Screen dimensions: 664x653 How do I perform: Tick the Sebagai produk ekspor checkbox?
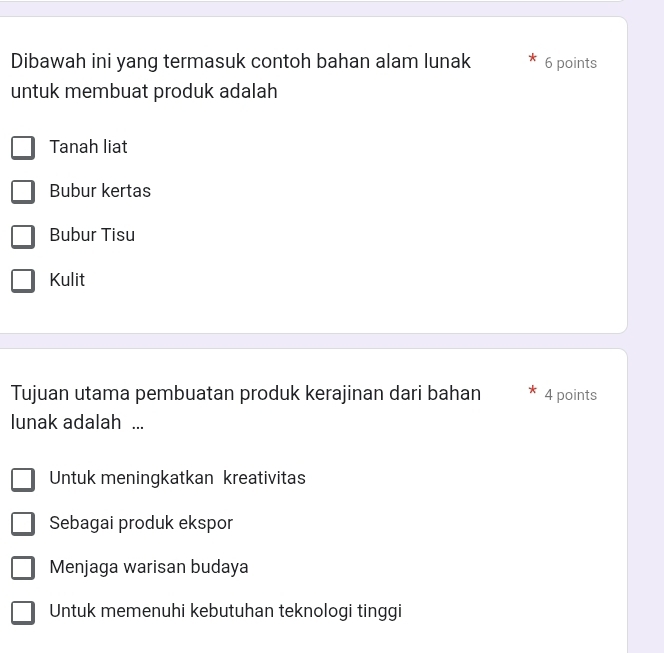pyautogui.click(x=23, y=524)
